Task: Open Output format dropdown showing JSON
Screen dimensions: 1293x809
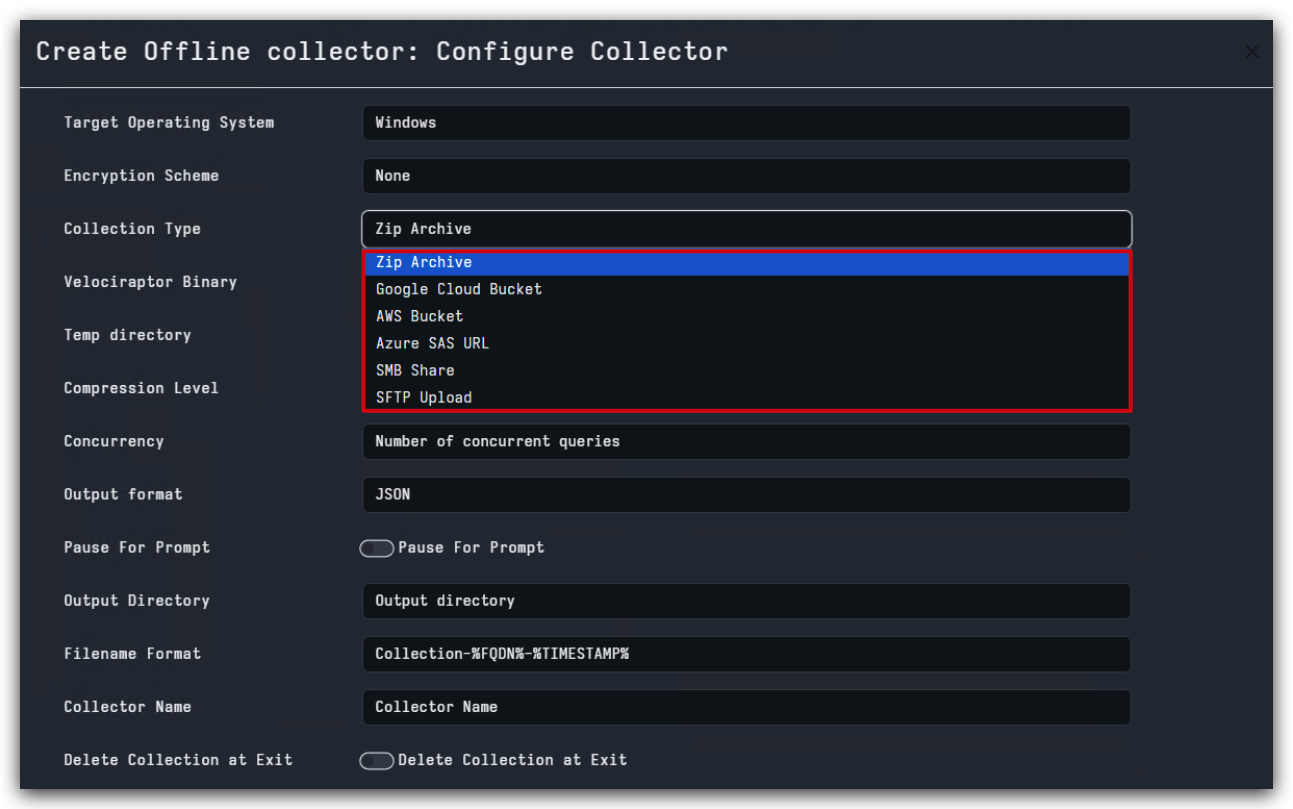Action: tap(746, 495)
